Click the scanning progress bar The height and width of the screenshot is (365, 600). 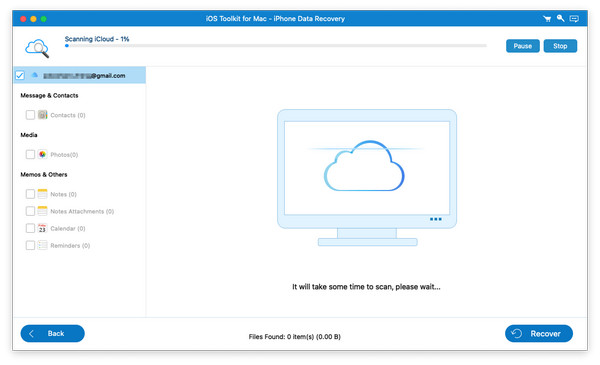click(x=276, y=46)
